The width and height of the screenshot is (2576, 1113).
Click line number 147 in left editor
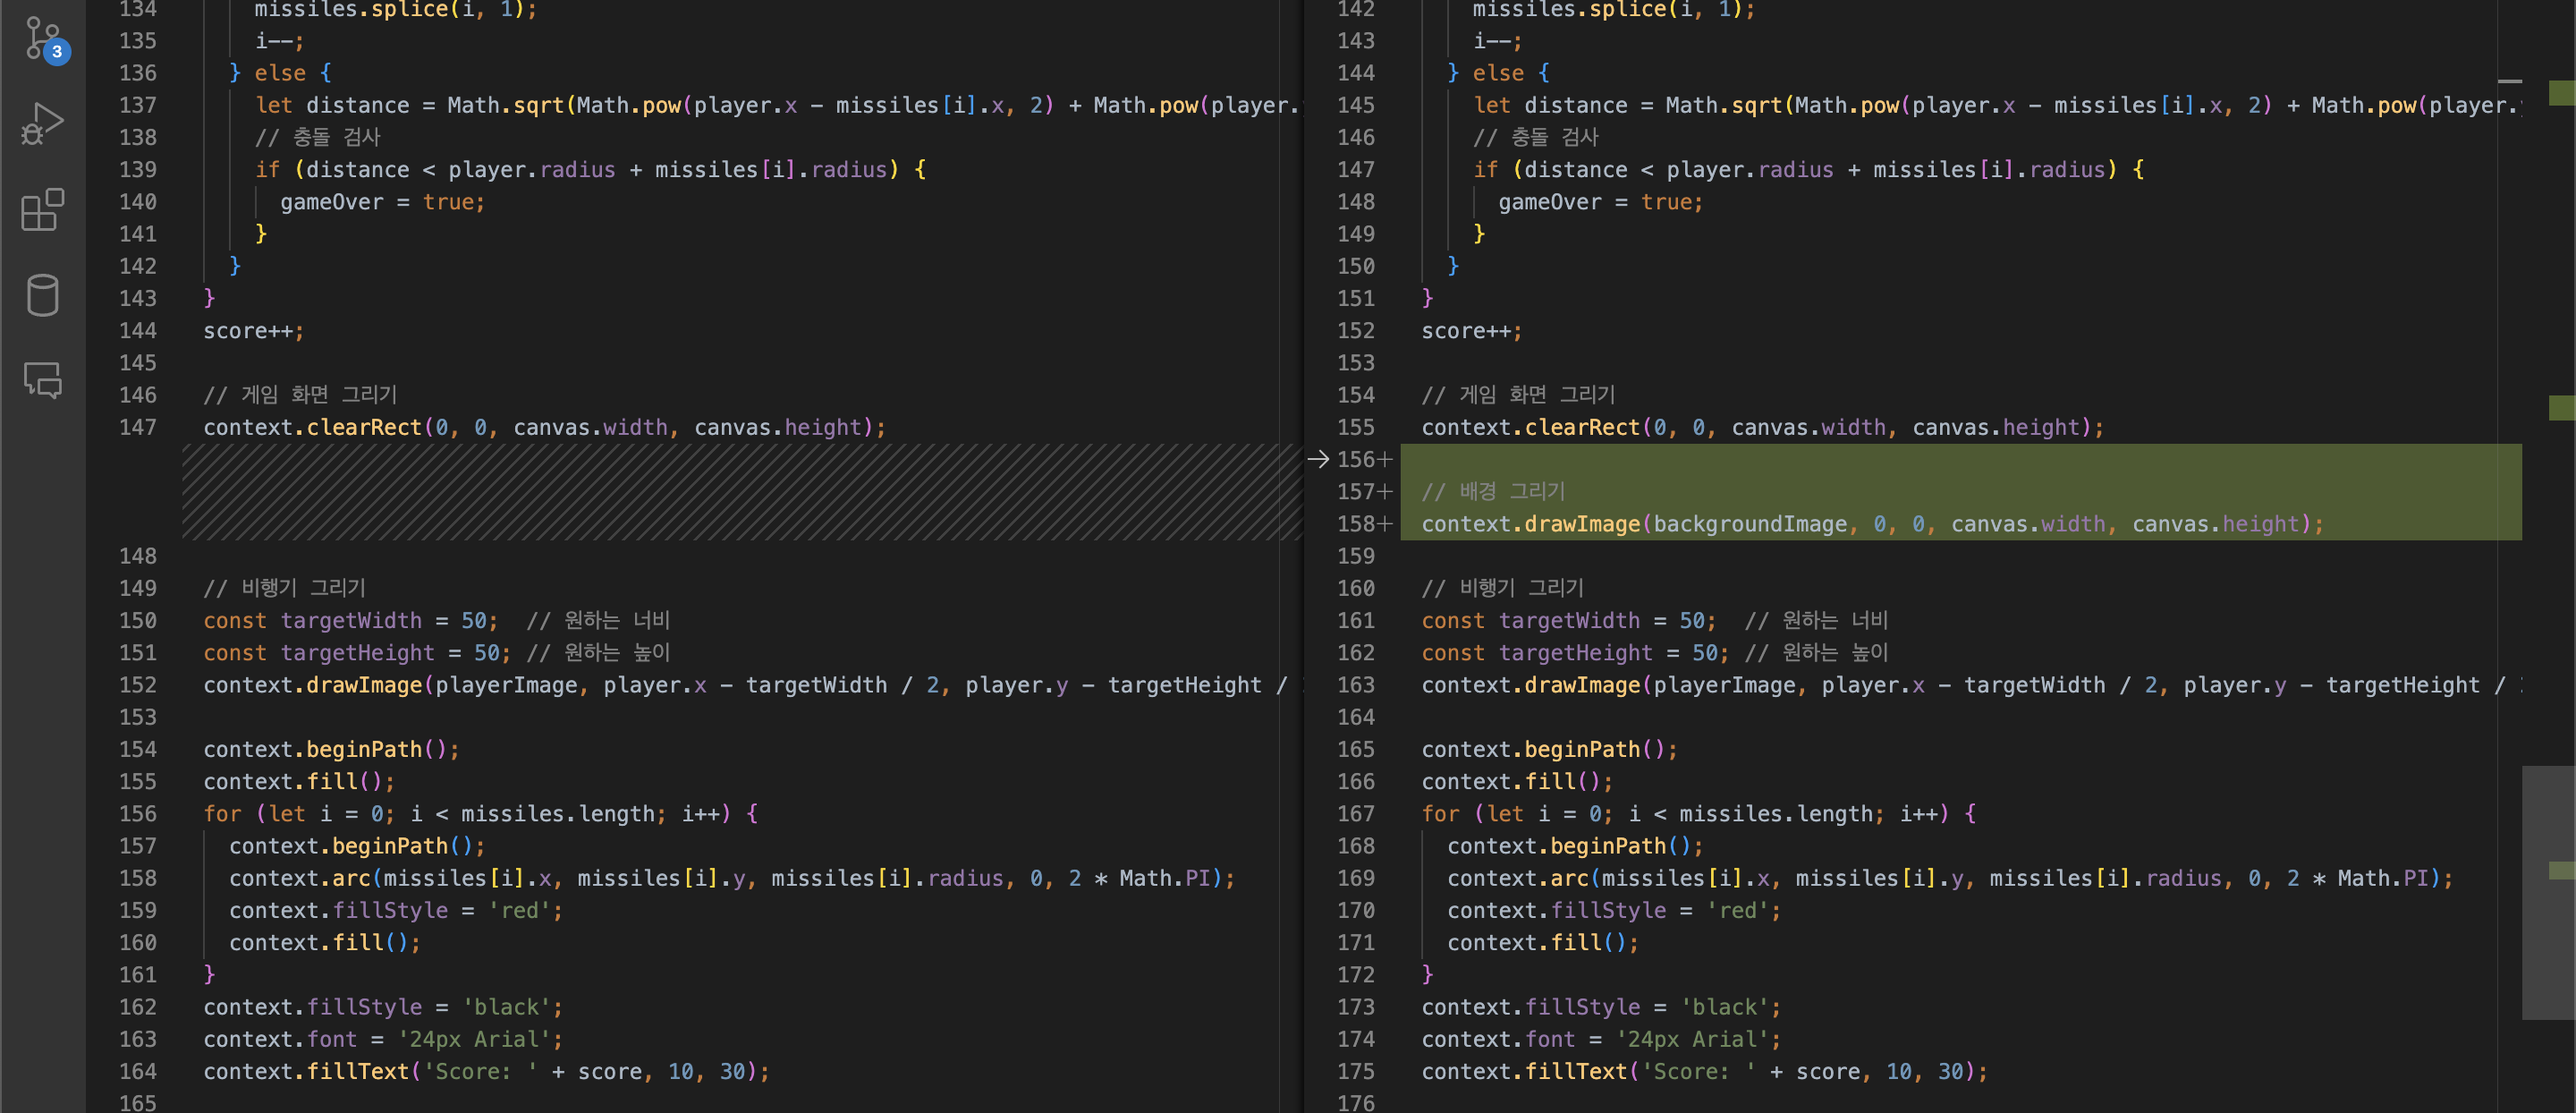coord(137,427)
